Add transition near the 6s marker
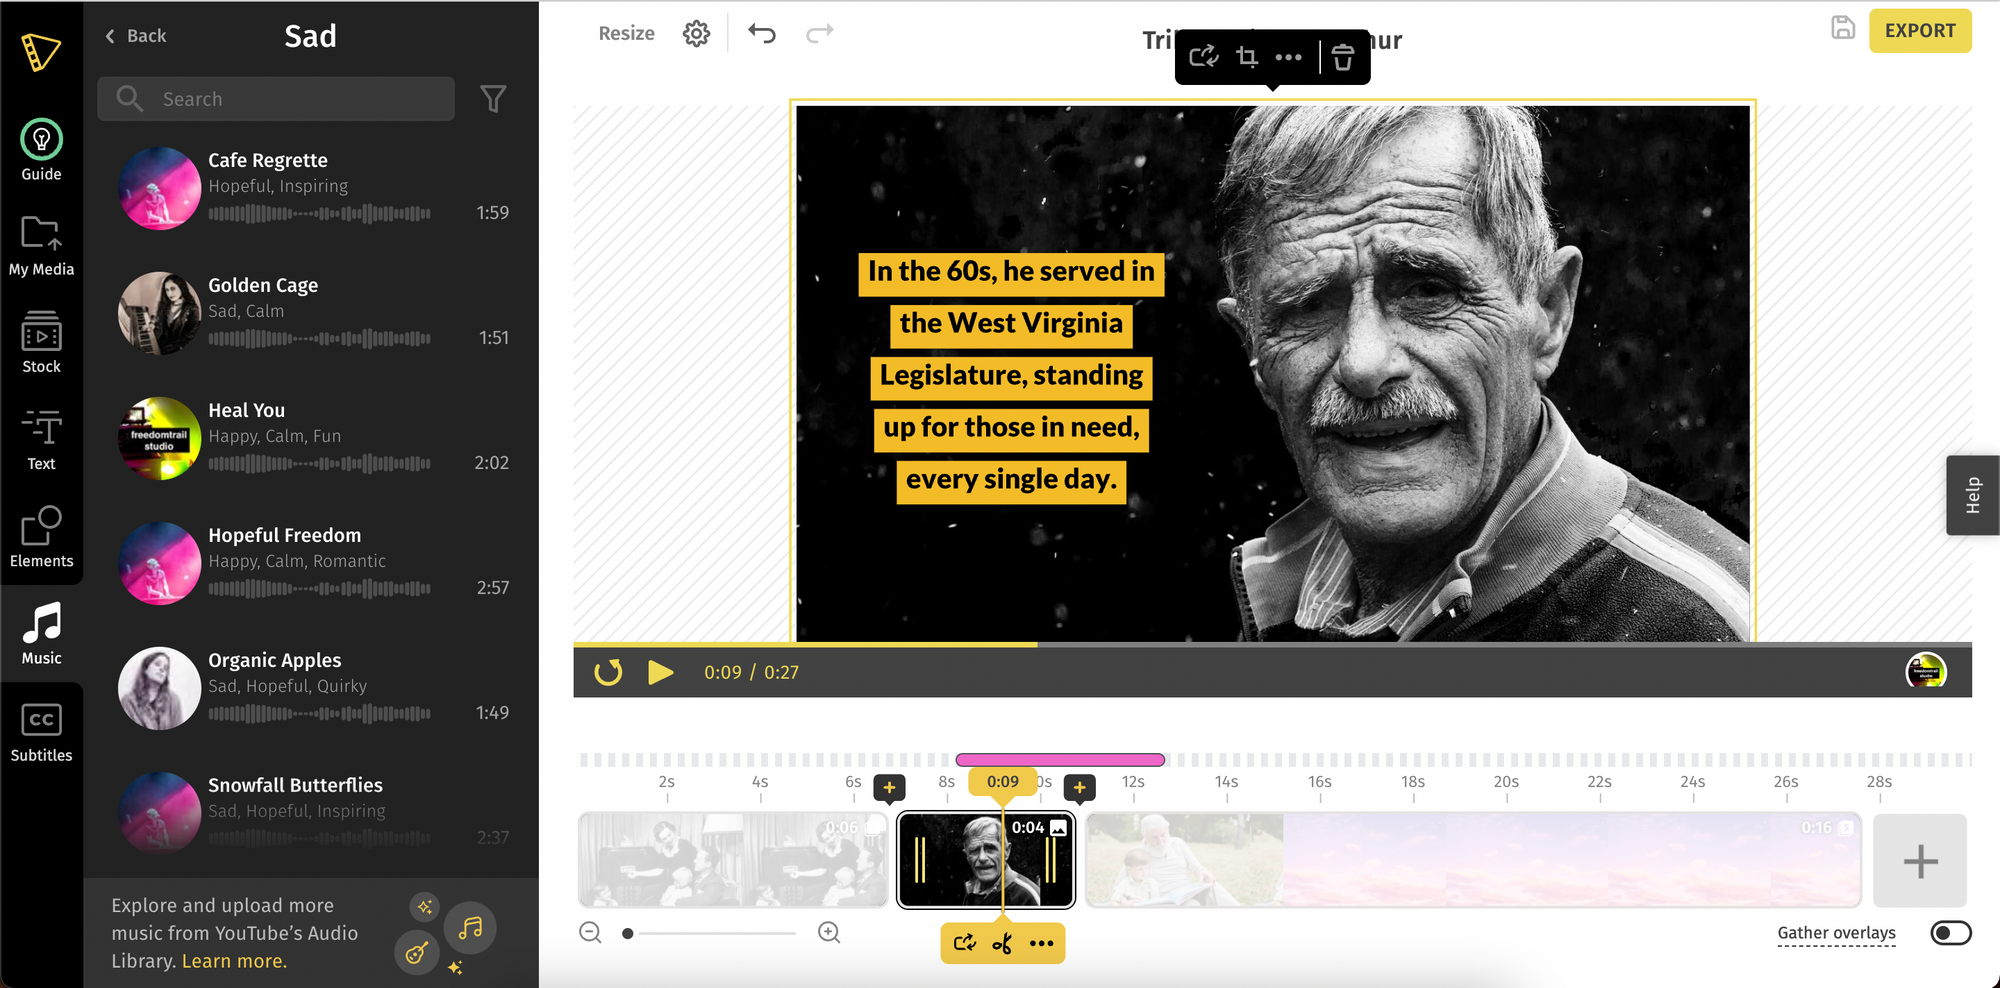The height and width of the screenshot is (988, 2000). pyautogui.click(x=889, y=788)
